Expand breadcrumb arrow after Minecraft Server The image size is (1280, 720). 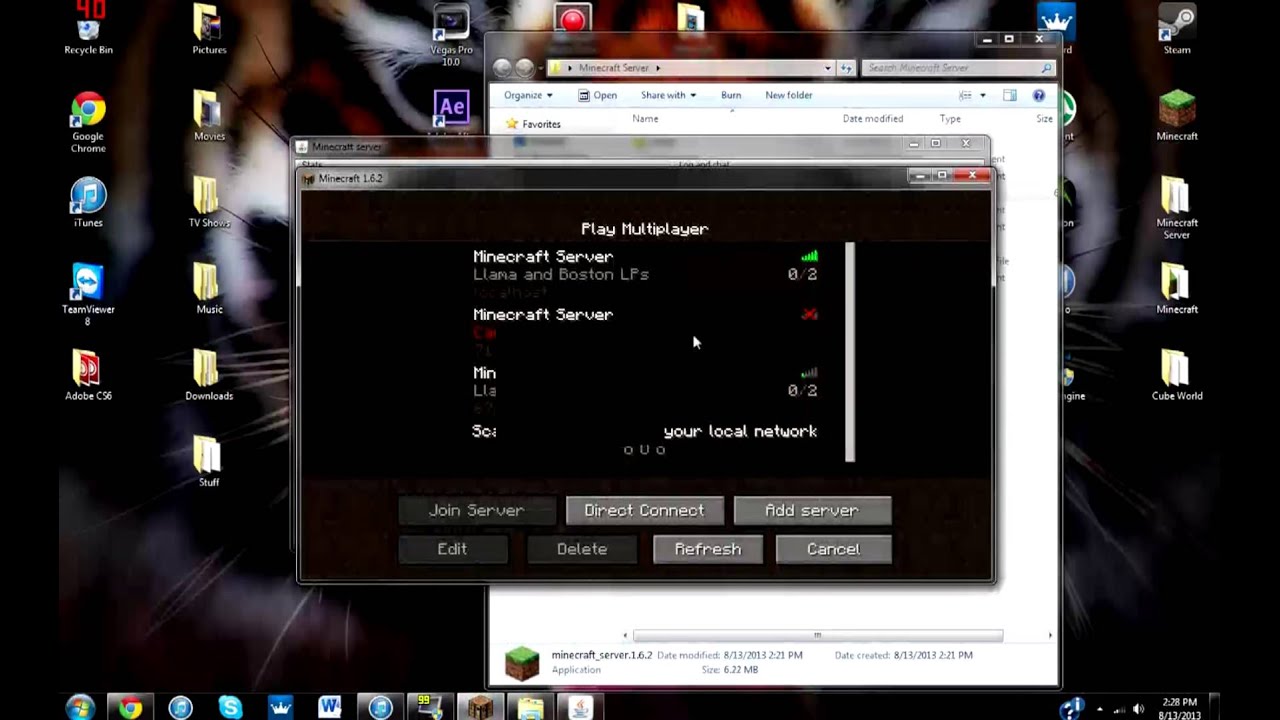[658, 68]
